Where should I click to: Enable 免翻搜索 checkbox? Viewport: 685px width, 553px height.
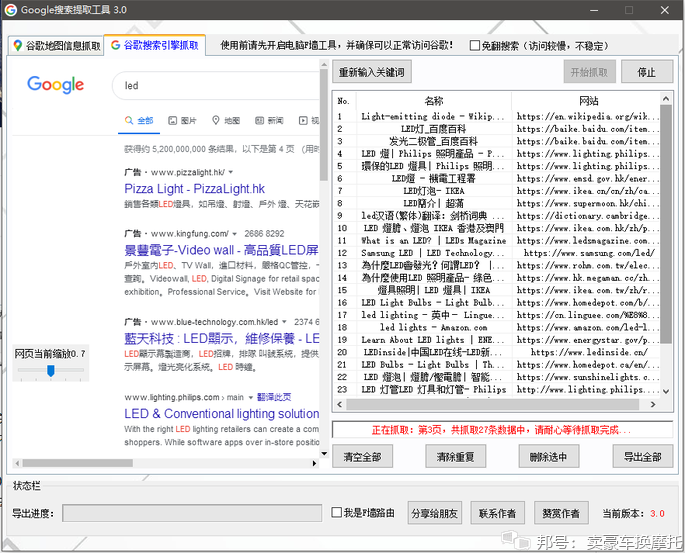474,46
